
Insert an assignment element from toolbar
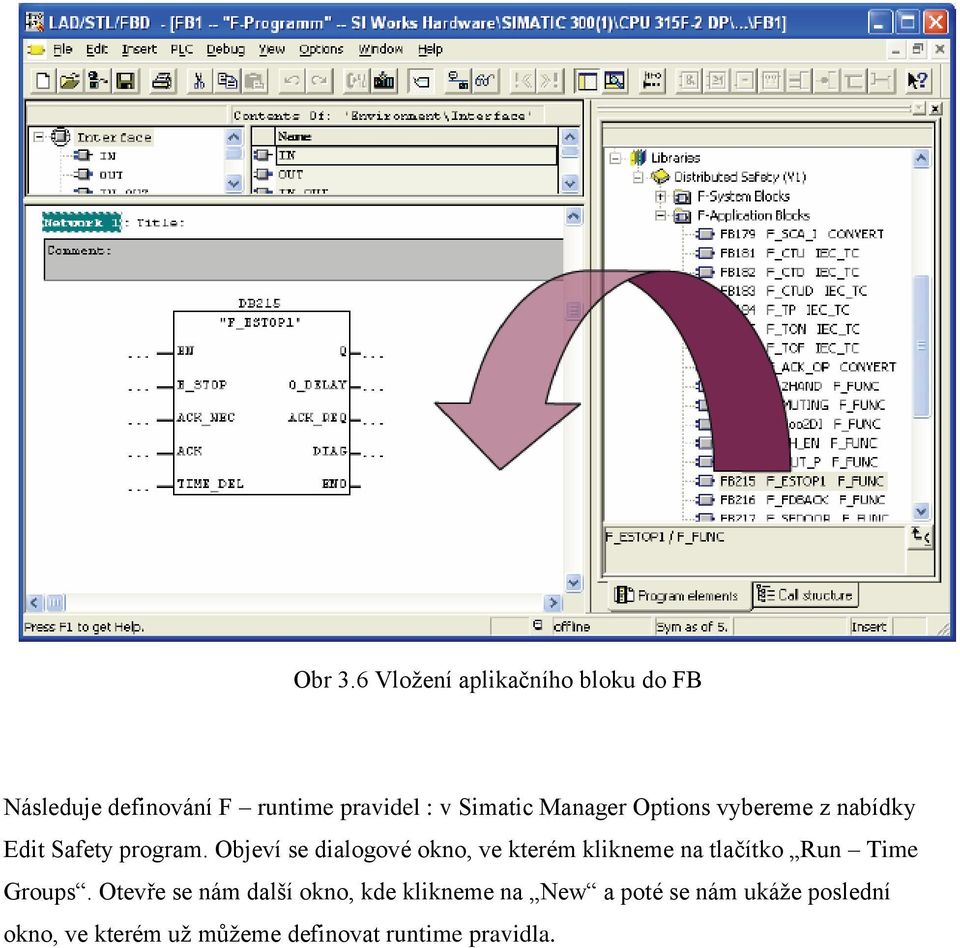[744, 81]
